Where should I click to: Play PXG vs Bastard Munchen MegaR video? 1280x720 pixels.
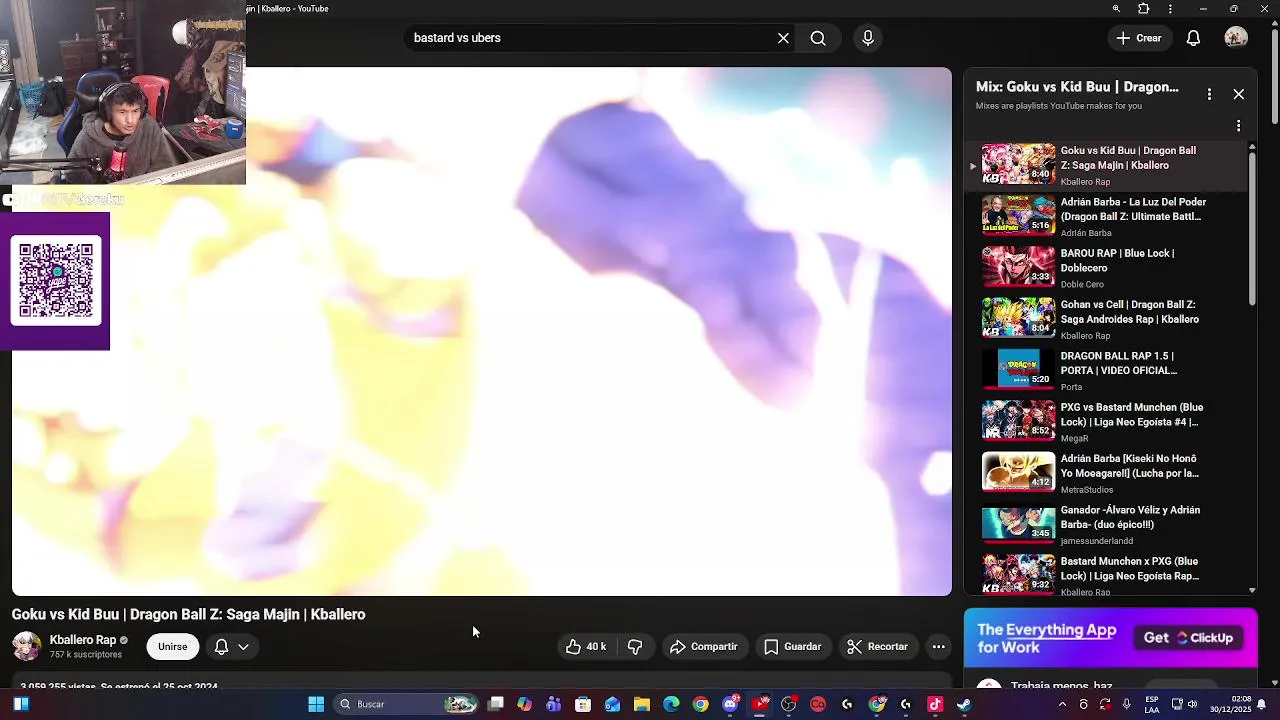[x=1108, y=422]
